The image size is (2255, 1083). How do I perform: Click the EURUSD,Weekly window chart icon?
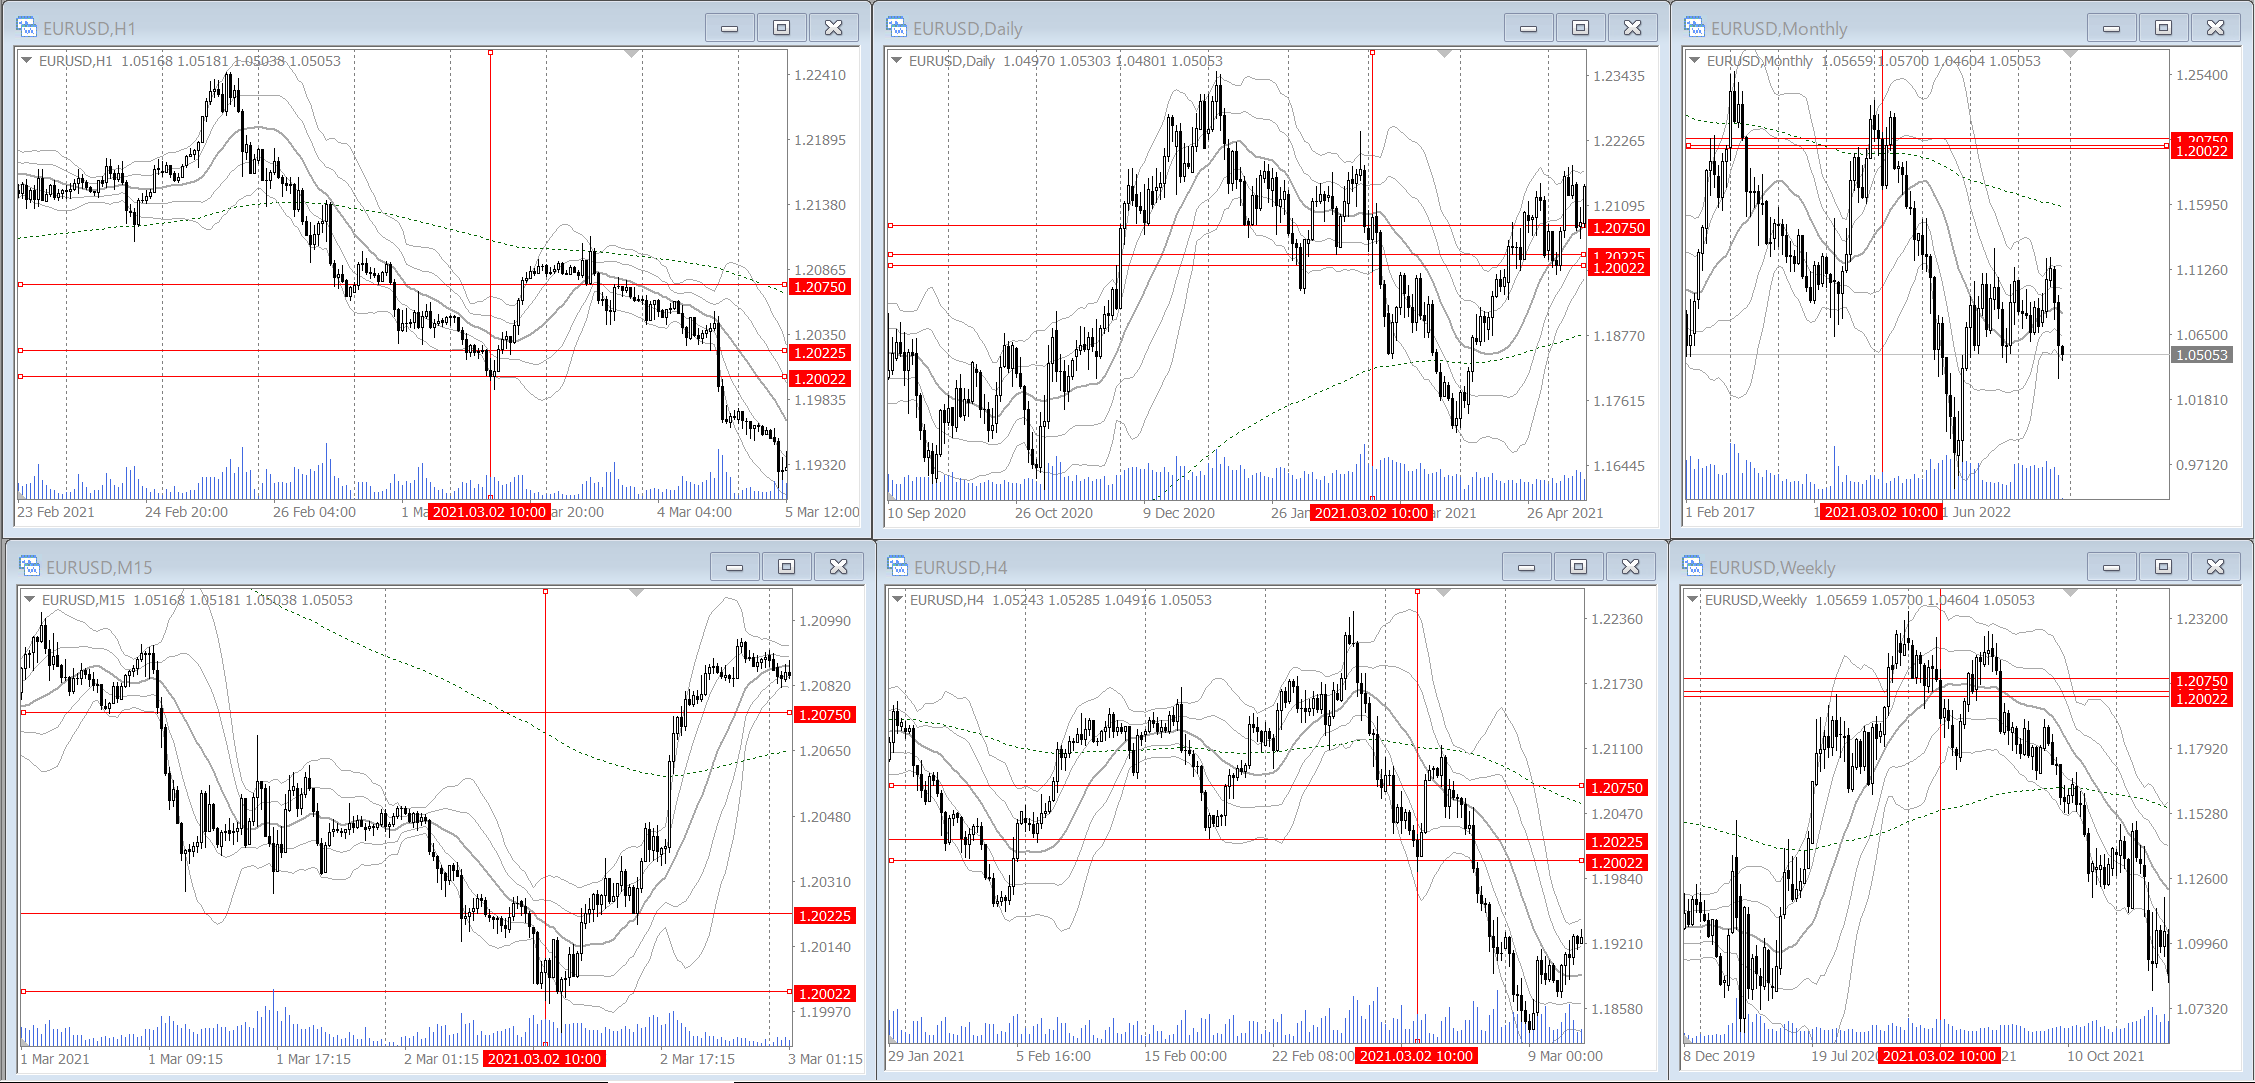pyautogui.click(x=1693, y=566)
